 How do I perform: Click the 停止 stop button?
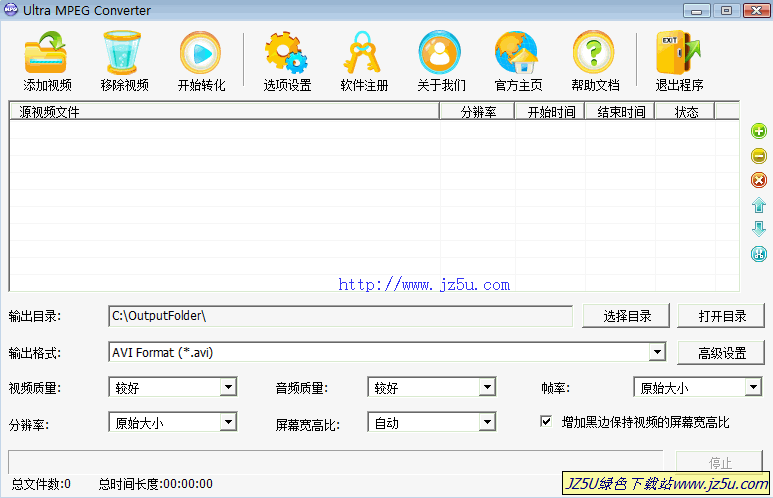(x=719, y=462)
